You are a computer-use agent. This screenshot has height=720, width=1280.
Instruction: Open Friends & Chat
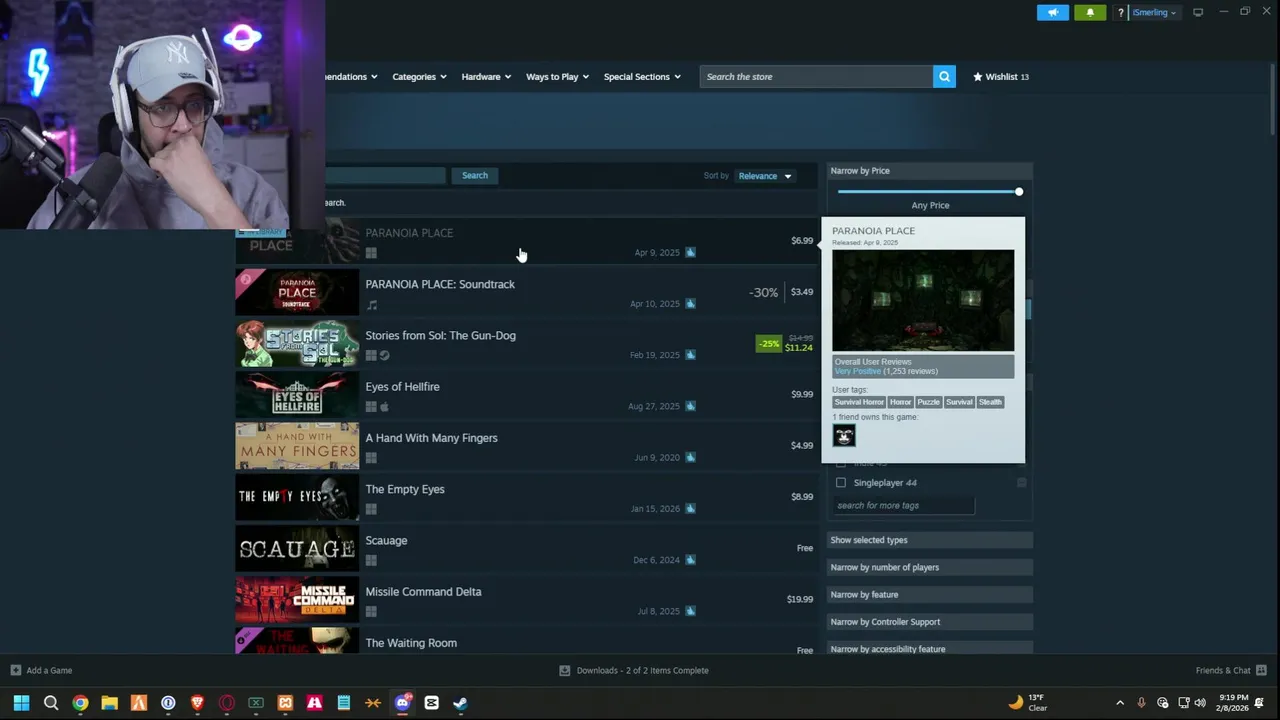click(x=1231, y=671)
